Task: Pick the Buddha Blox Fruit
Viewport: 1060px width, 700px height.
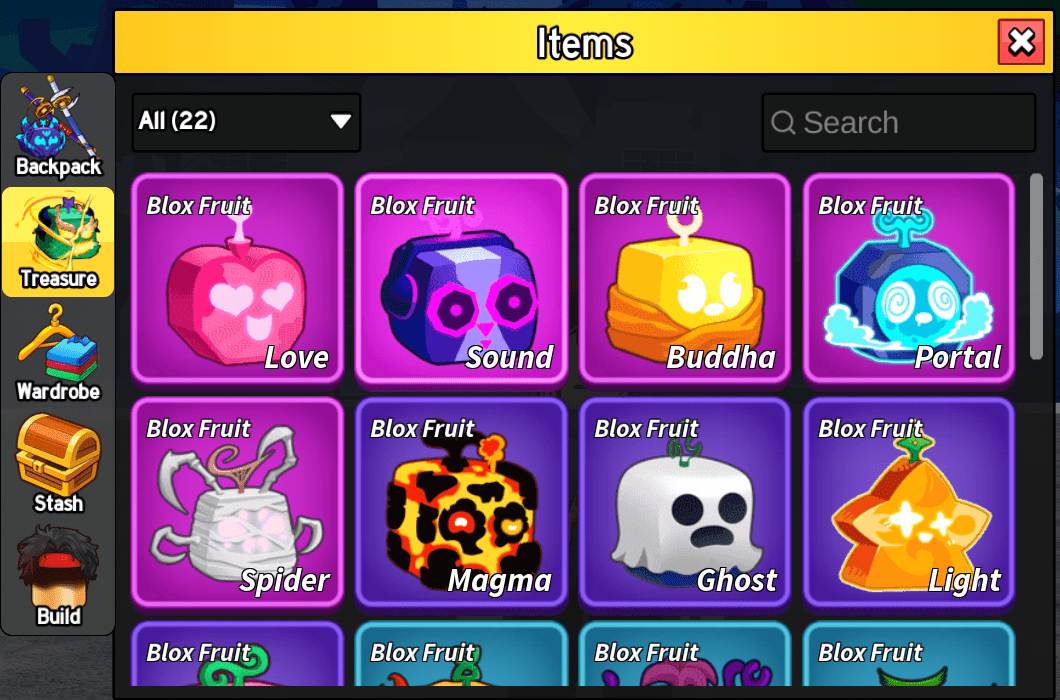Action: [x=685, y=279]
